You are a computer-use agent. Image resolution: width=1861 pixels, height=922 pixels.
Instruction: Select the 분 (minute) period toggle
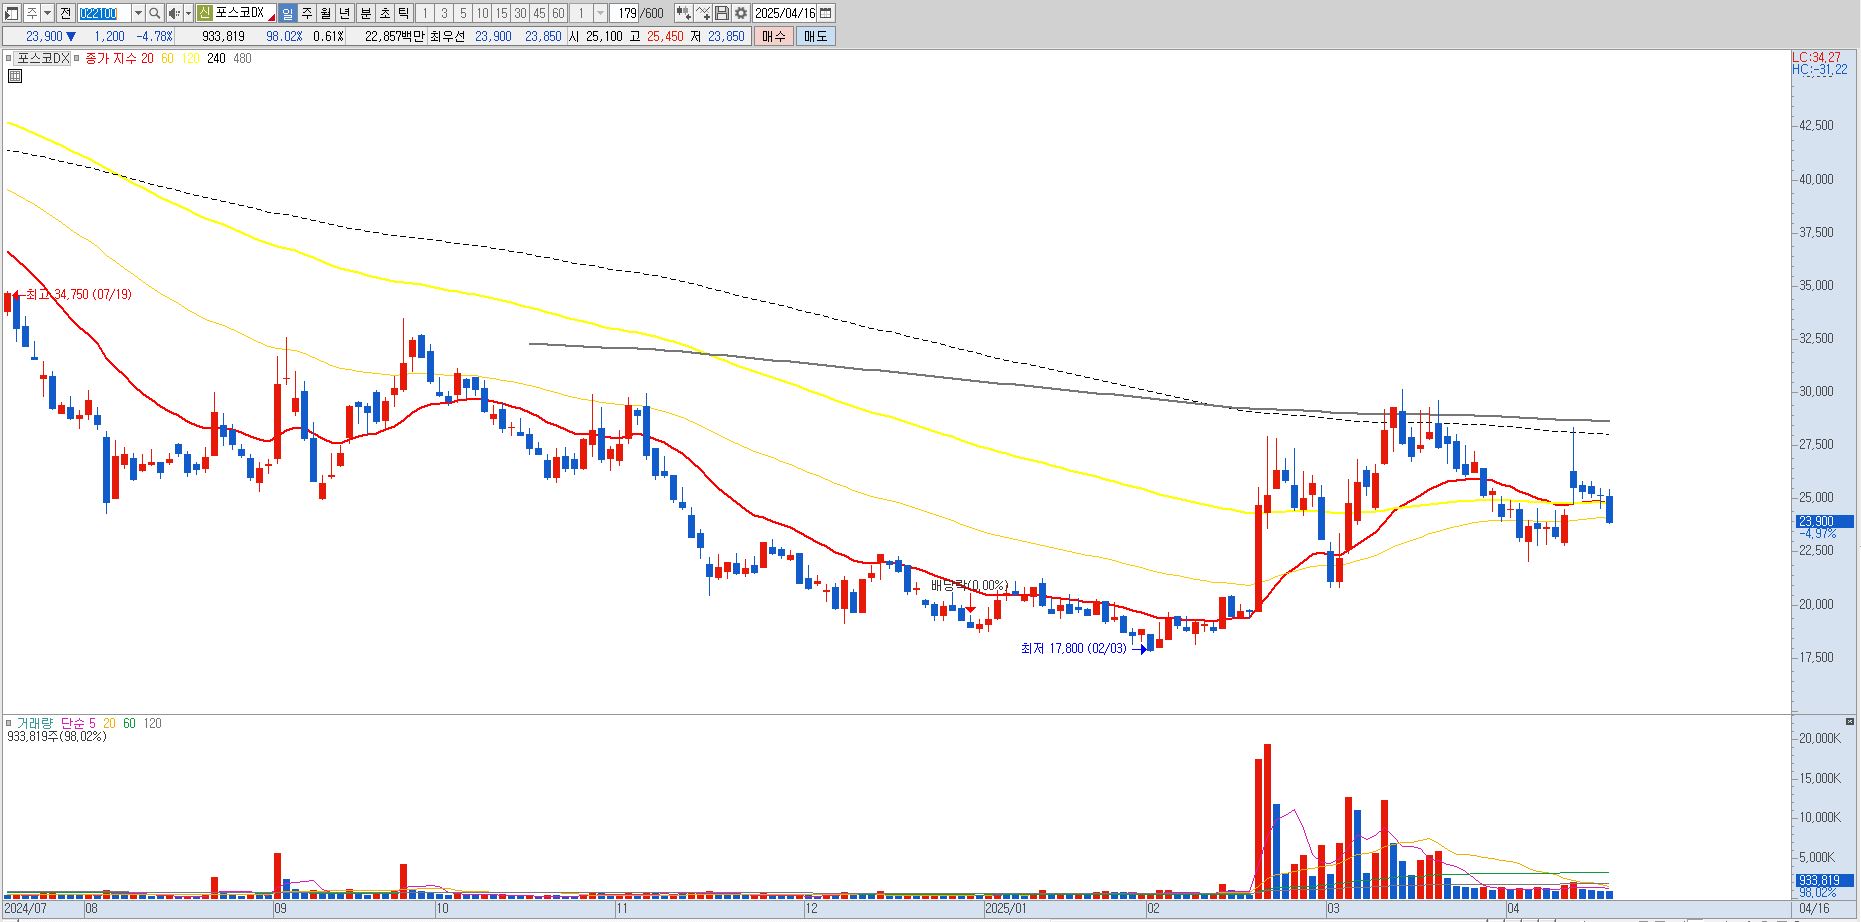pos(366,13)
